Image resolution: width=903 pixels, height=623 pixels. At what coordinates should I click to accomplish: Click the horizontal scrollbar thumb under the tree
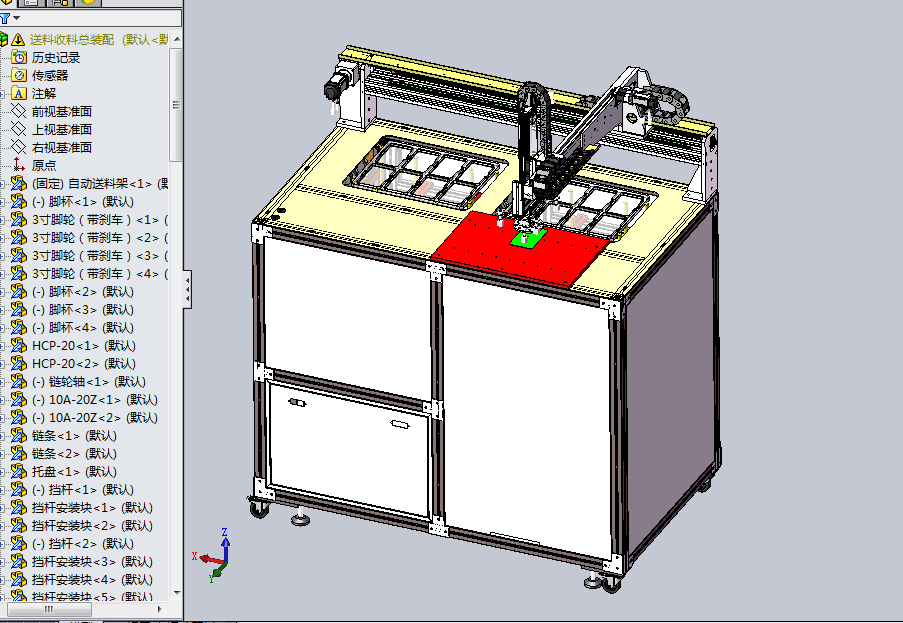pos(49,609)
